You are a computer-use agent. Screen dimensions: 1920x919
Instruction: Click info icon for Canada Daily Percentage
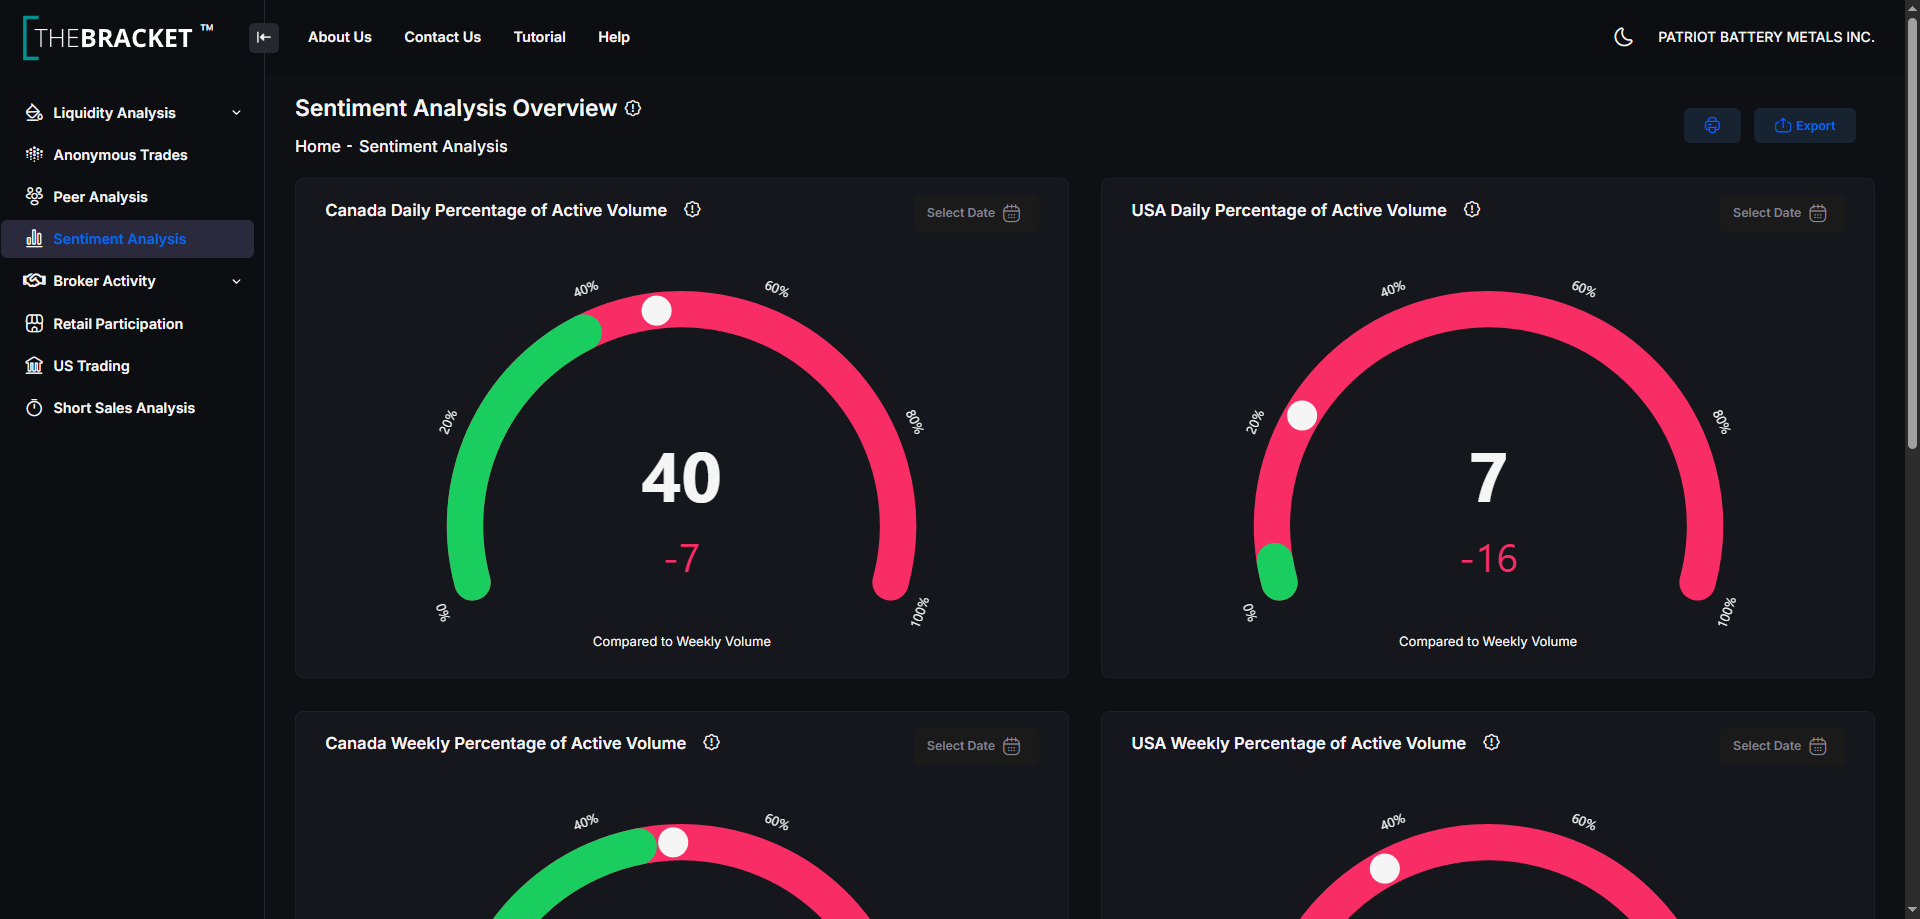point(692,209)
